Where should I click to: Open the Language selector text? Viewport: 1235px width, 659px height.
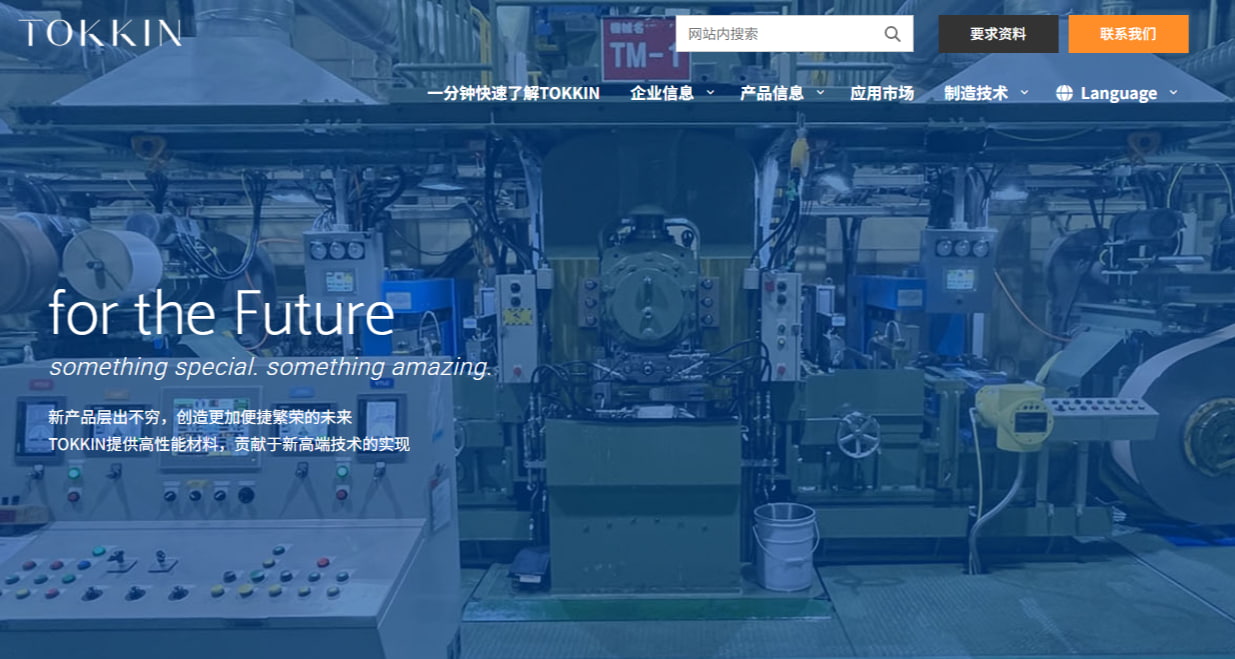[x=1119, y=93]
